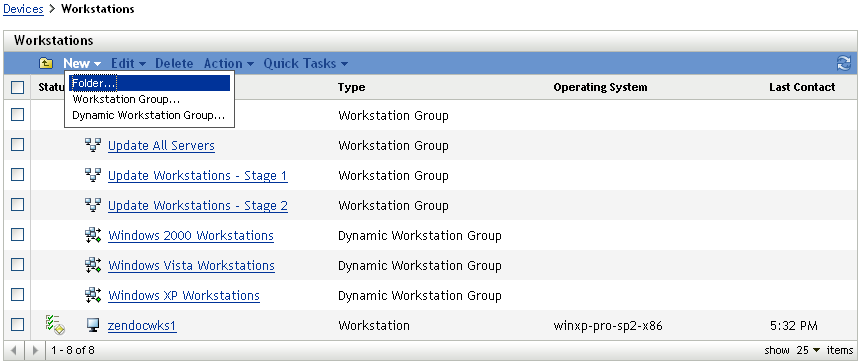This screenshot has height=364, width=866.
Task: Choose Dynamic Workstation Group... menu entry
Action: pyautogui.click(x=150, y=115)
